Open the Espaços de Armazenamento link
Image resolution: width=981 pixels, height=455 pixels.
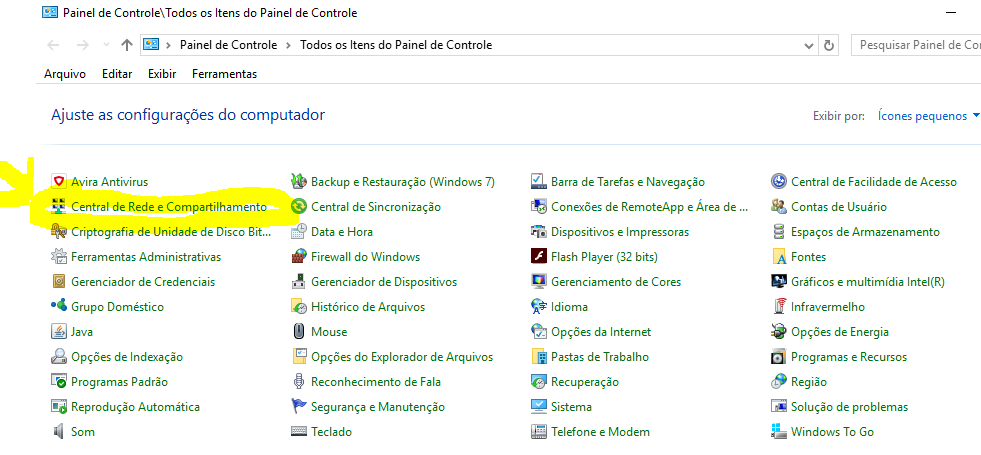tap(865, 232)
